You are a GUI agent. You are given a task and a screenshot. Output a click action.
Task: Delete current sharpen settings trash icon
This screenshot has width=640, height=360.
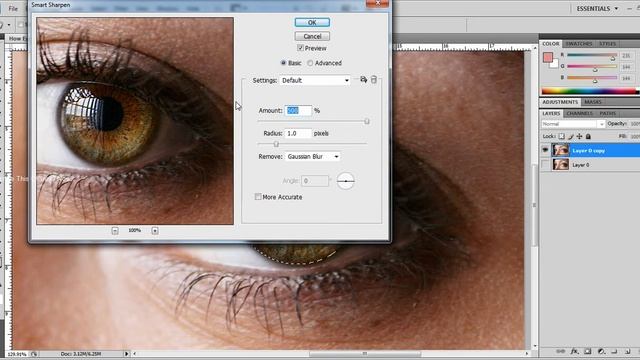pos(374,80)
